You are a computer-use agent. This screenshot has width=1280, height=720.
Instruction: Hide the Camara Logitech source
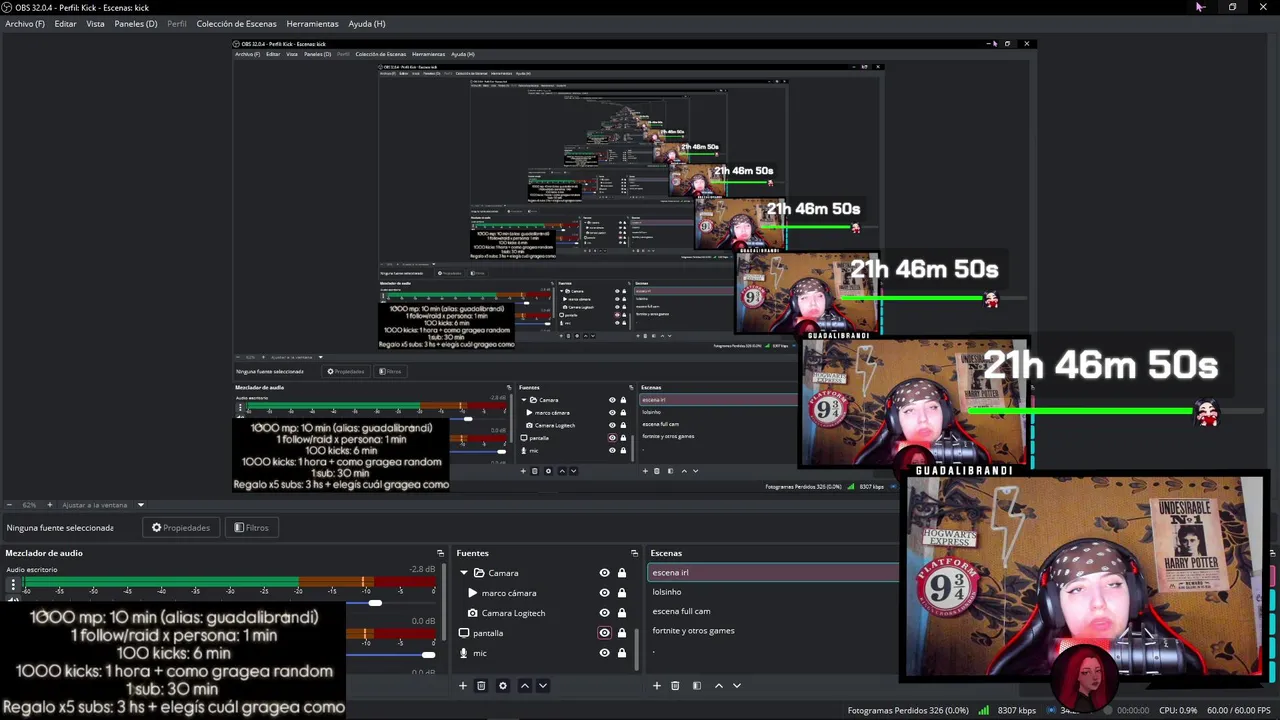tap(604, 613)
